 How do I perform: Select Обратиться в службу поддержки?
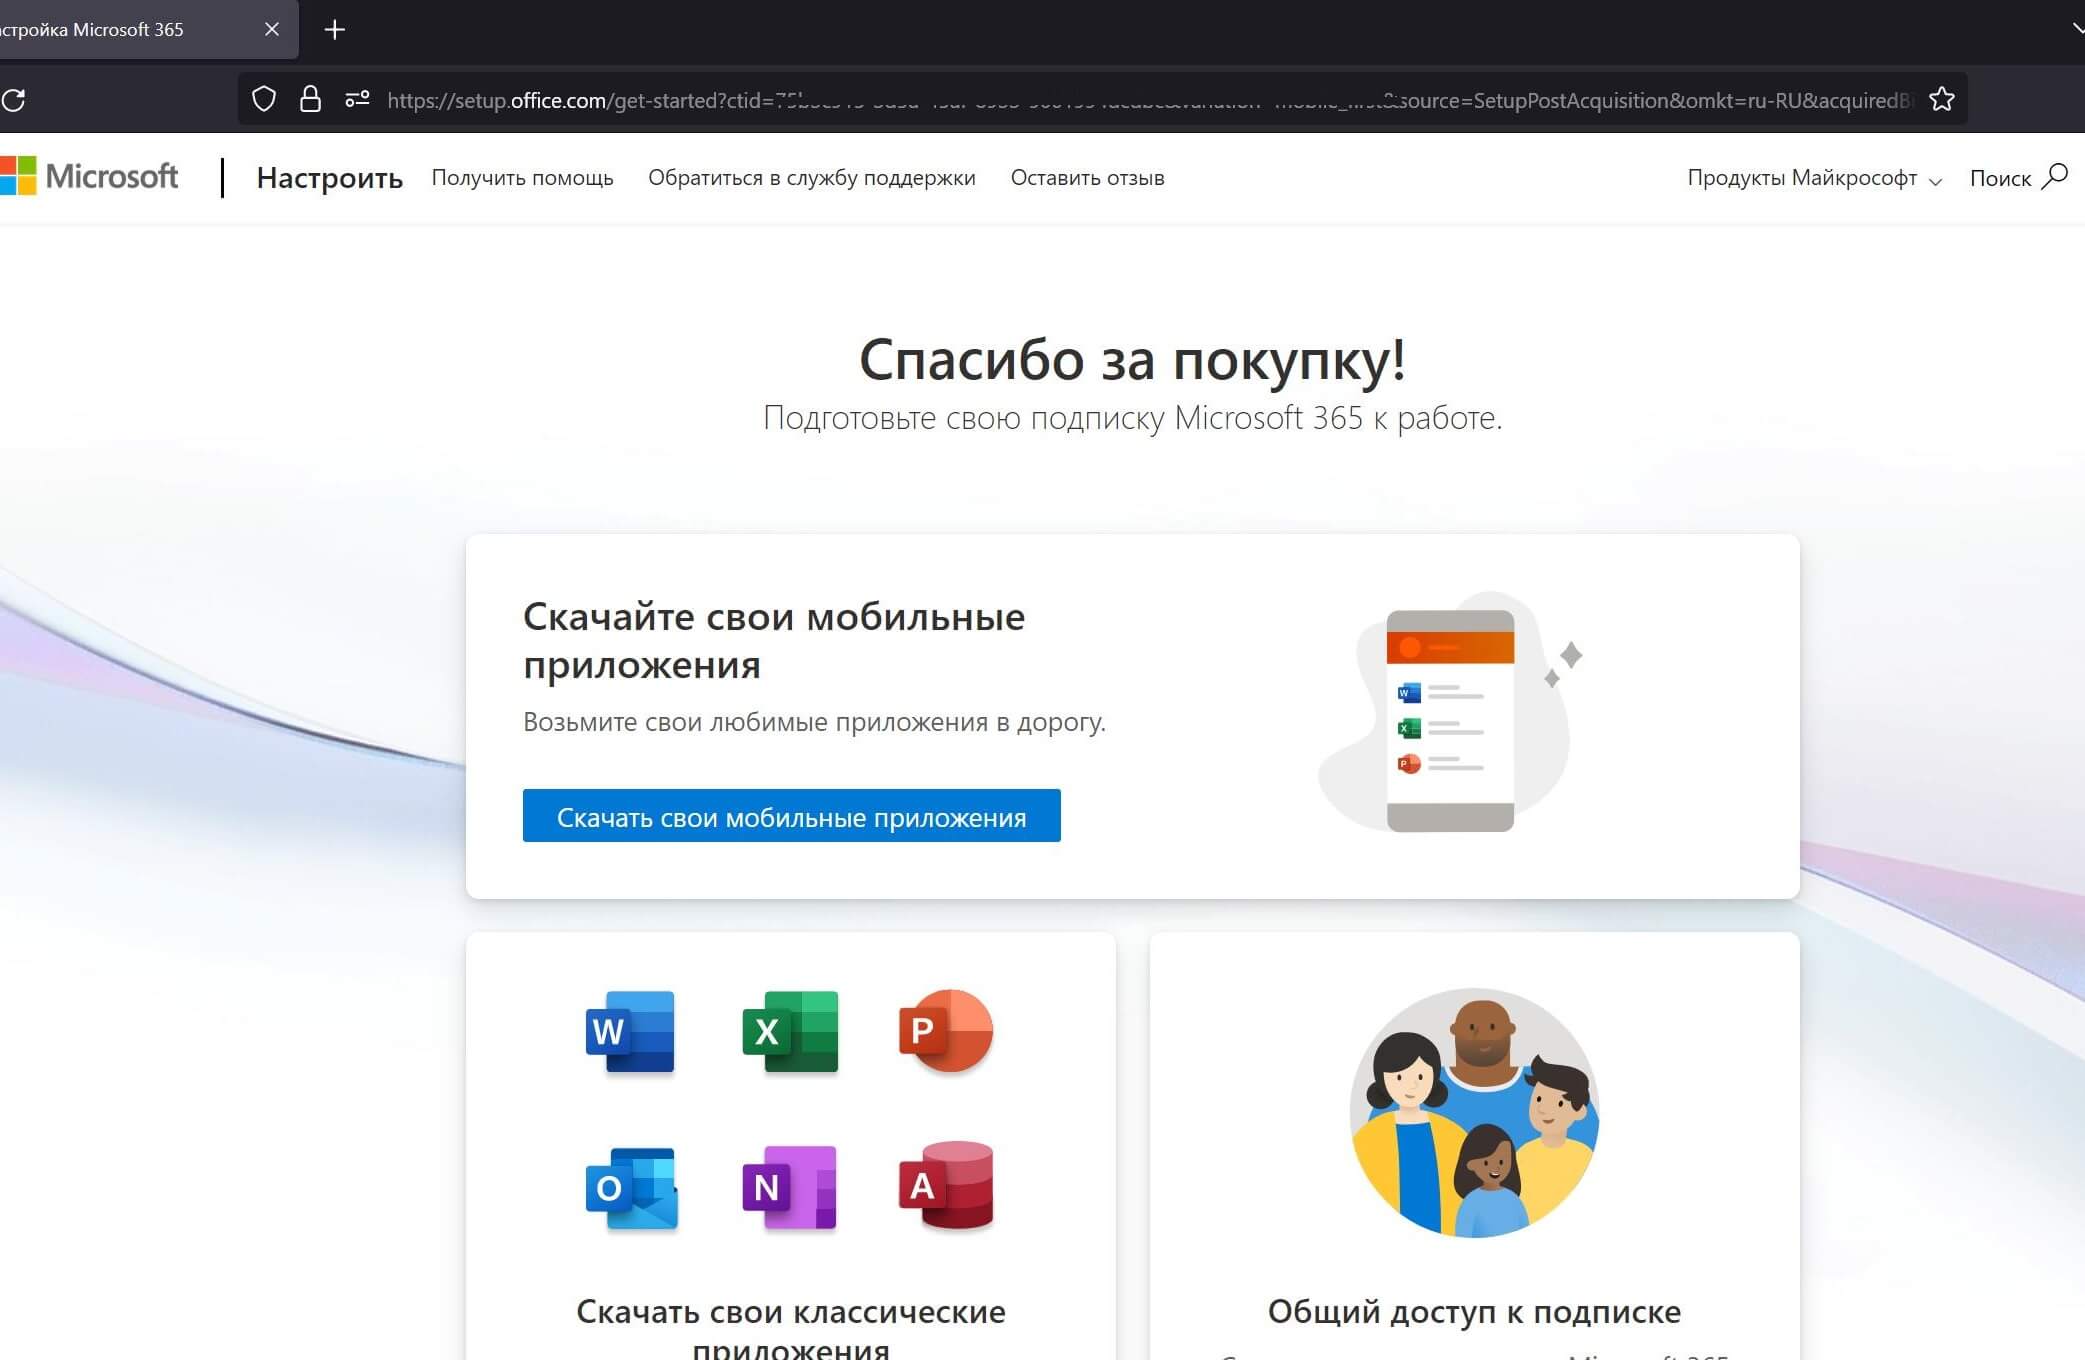pos(811,178)
